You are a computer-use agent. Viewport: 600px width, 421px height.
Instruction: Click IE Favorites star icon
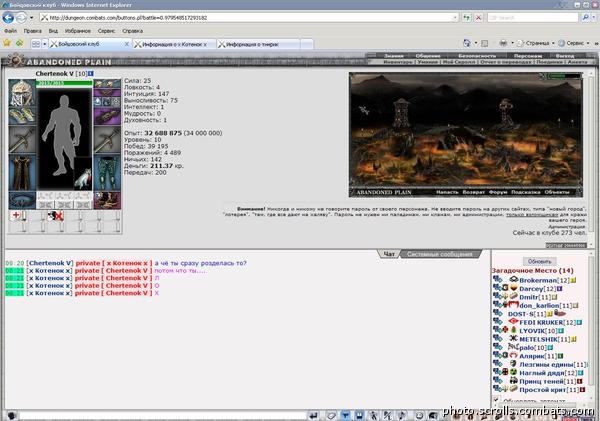click(7, 43)
